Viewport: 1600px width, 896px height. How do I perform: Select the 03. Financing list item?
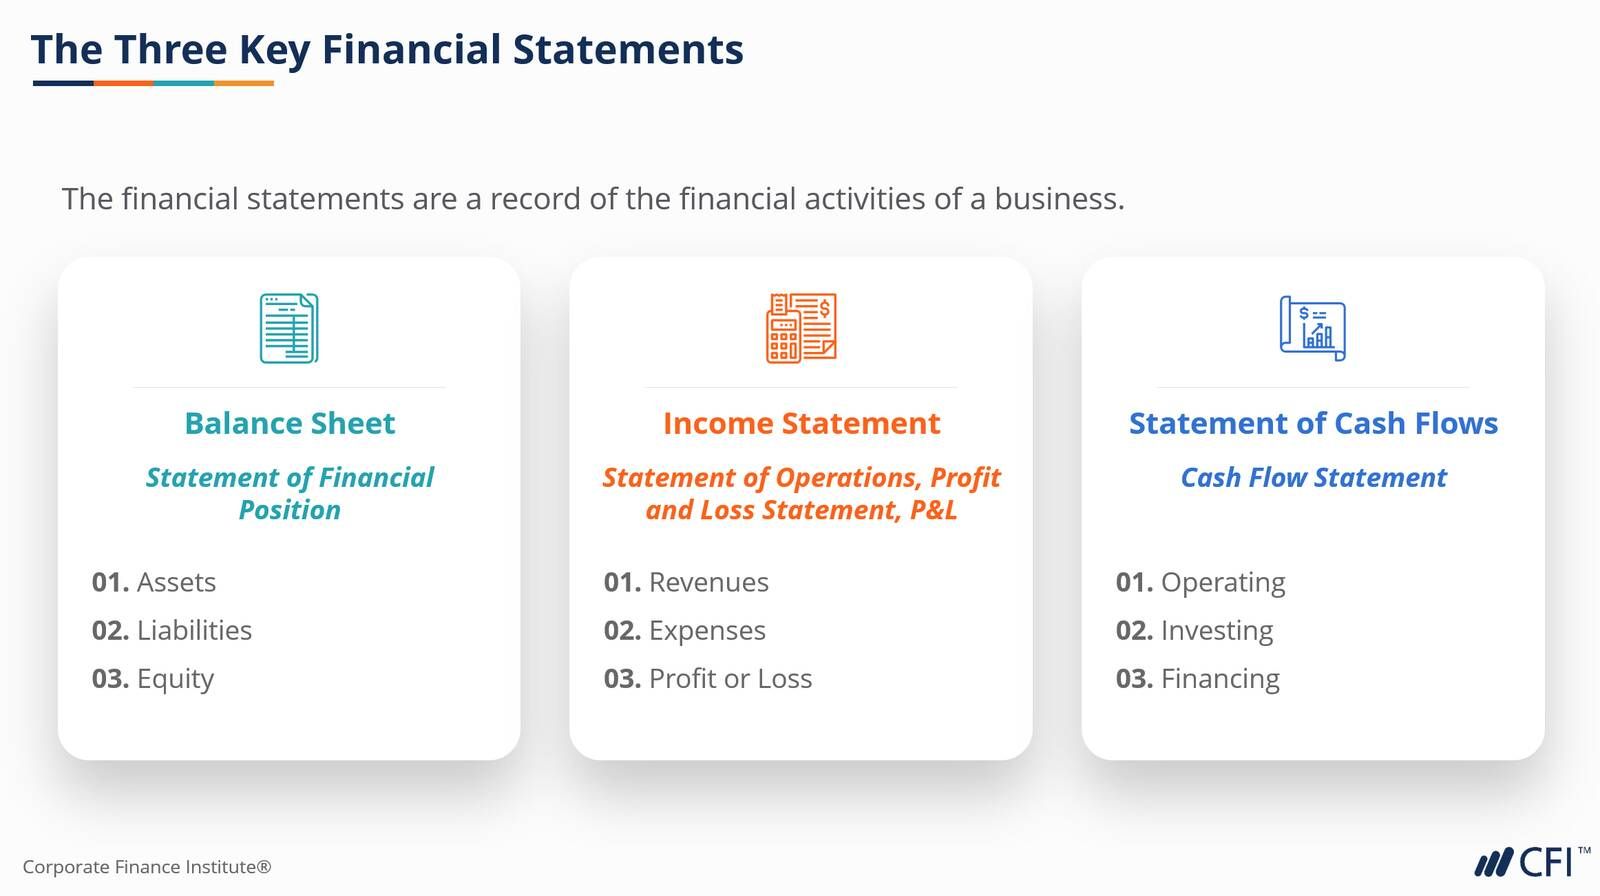point(1198,678)
